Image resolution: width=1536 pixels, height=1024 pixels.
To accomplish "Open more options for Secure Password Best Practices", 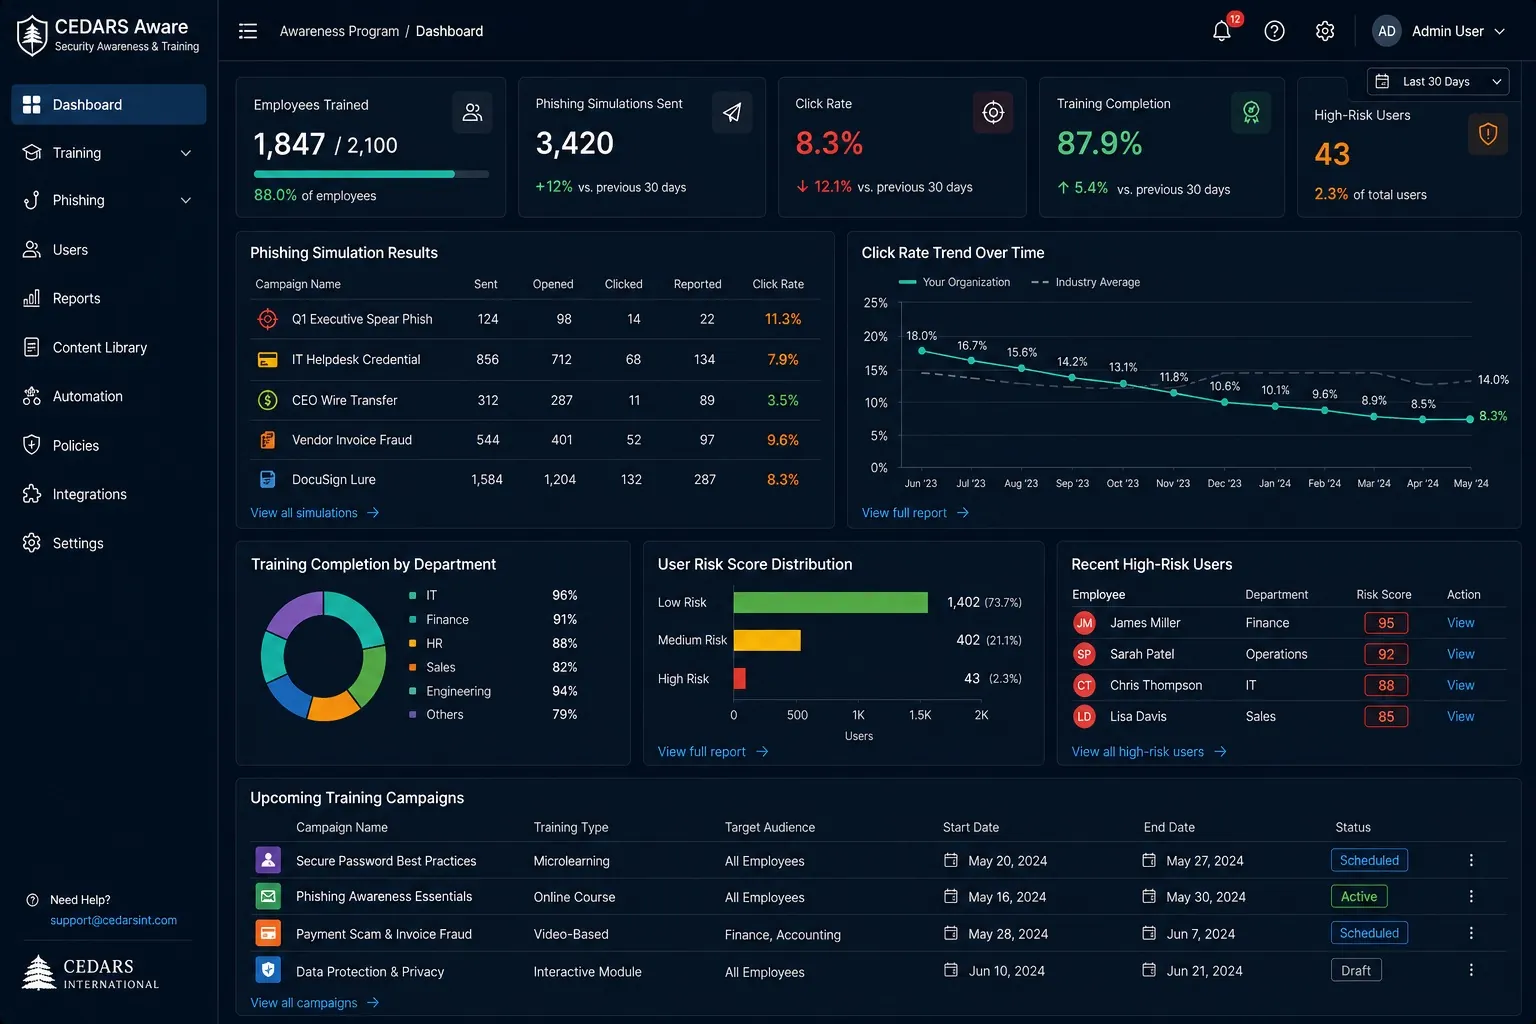I will pyautogui.click(x=1471, y=860).
